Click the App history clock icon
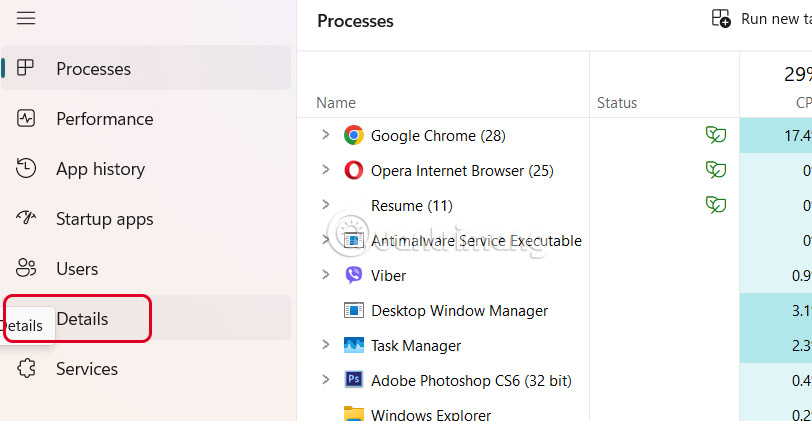812x421 pixels. [x=27, y=169]
